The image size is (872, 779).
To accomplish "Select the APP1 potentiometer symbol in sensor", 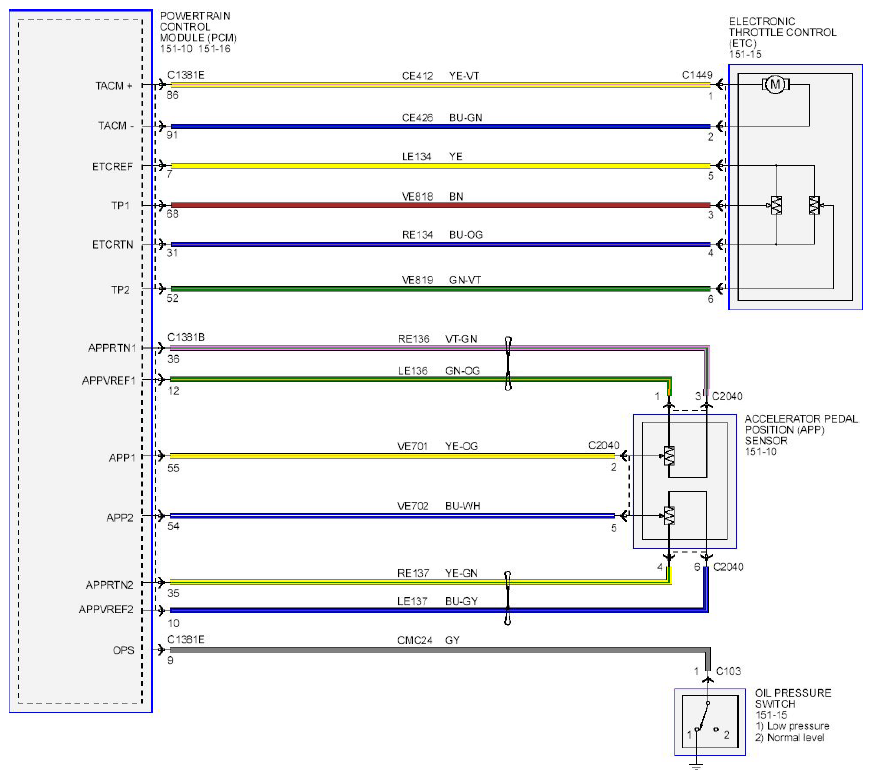I will (669, 456).
